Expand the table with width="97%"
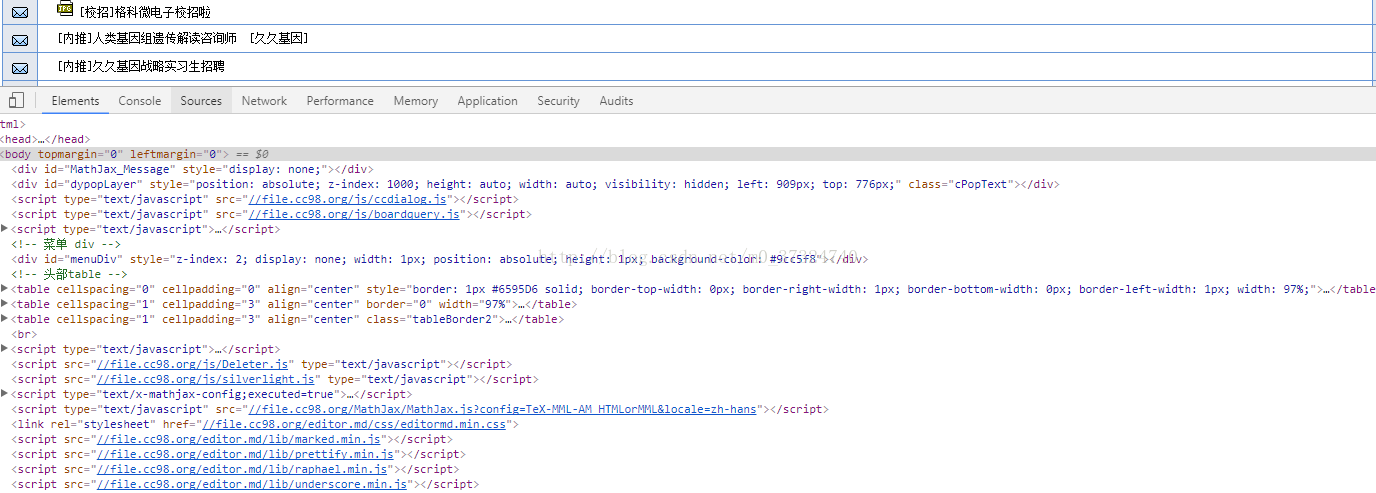 4,304
